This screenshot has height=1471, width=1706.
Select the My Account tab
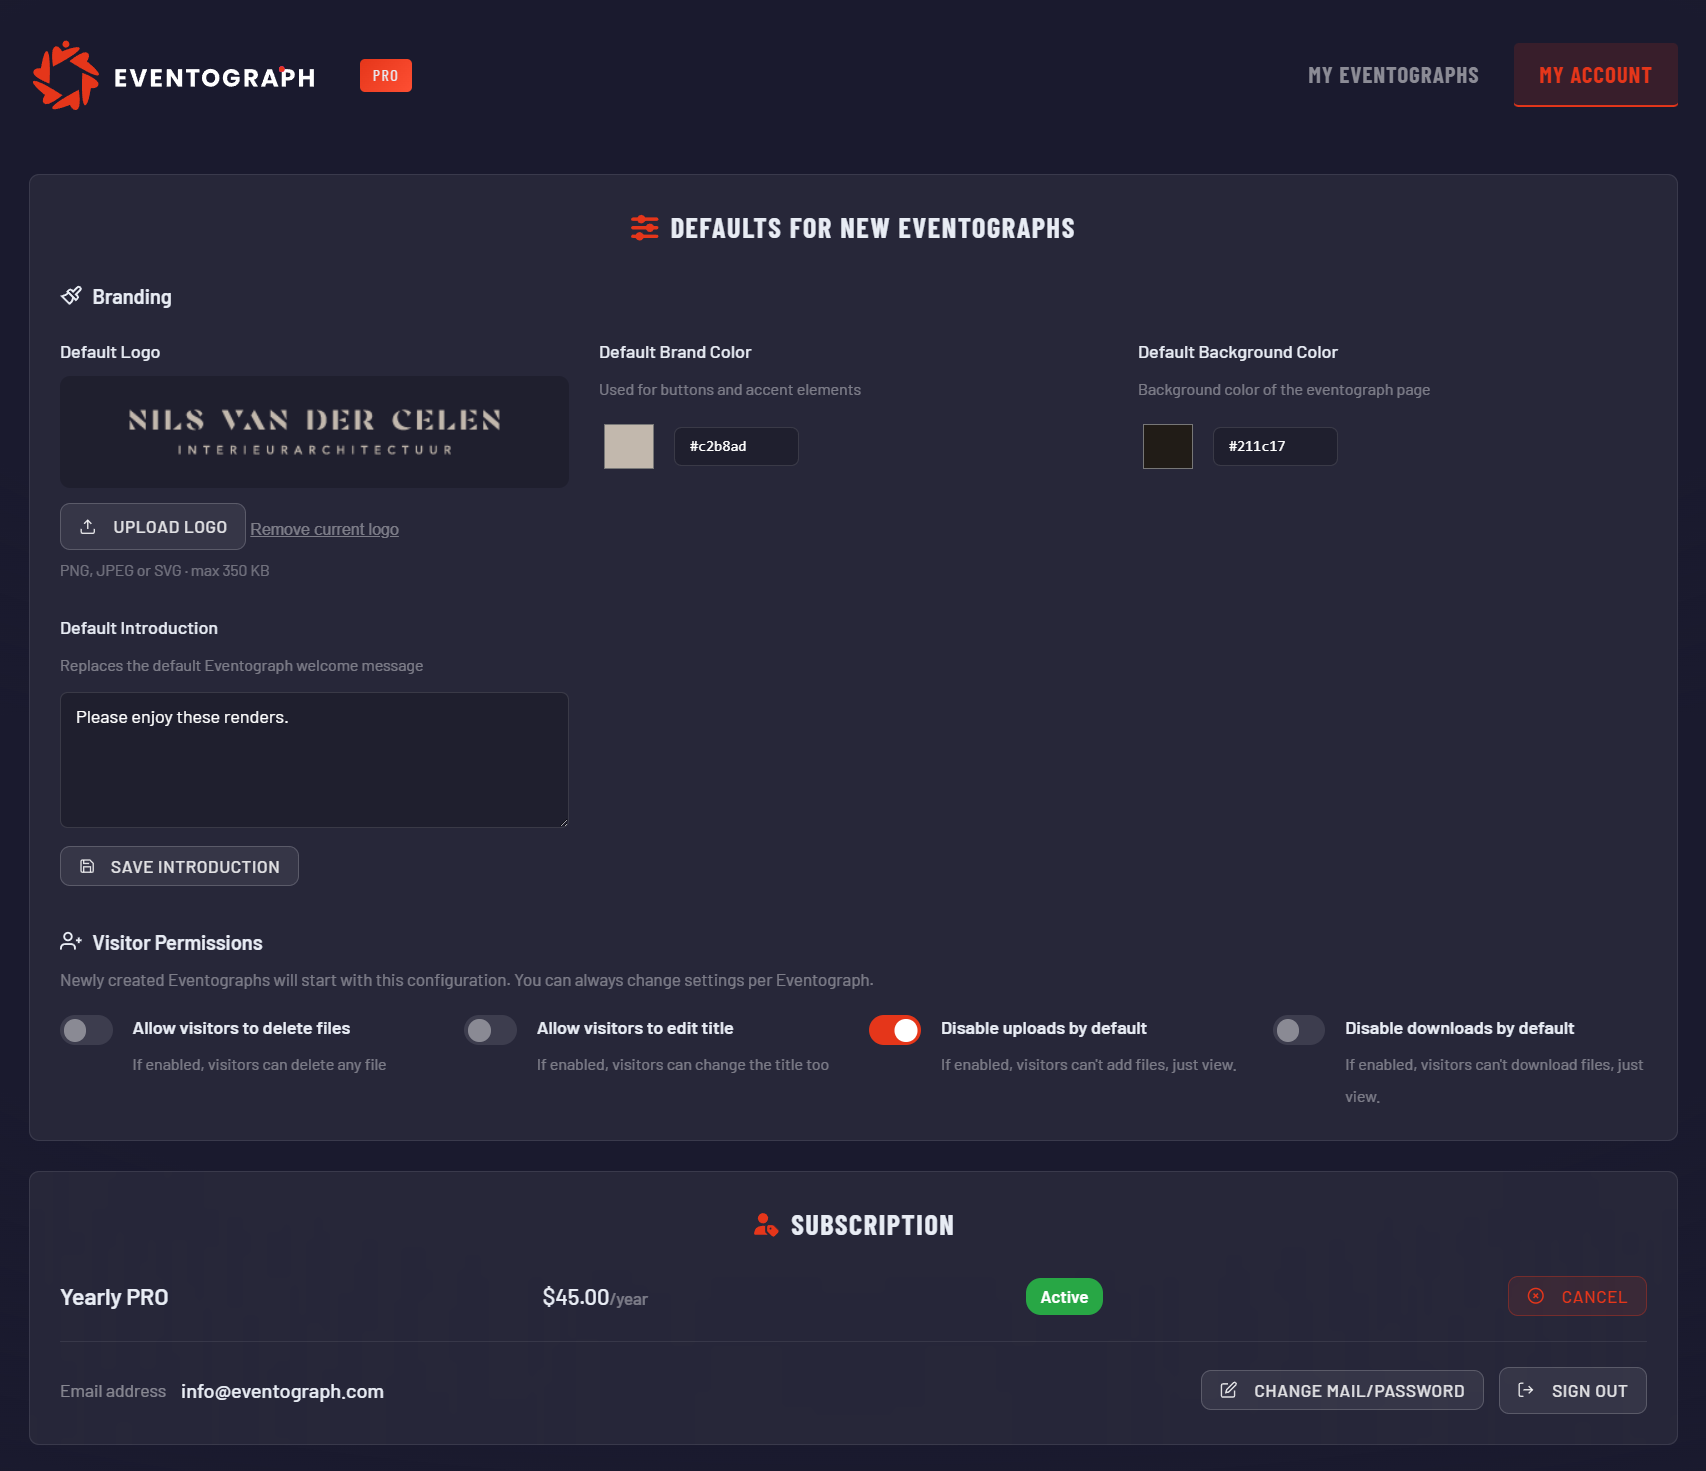(1596, 75)
